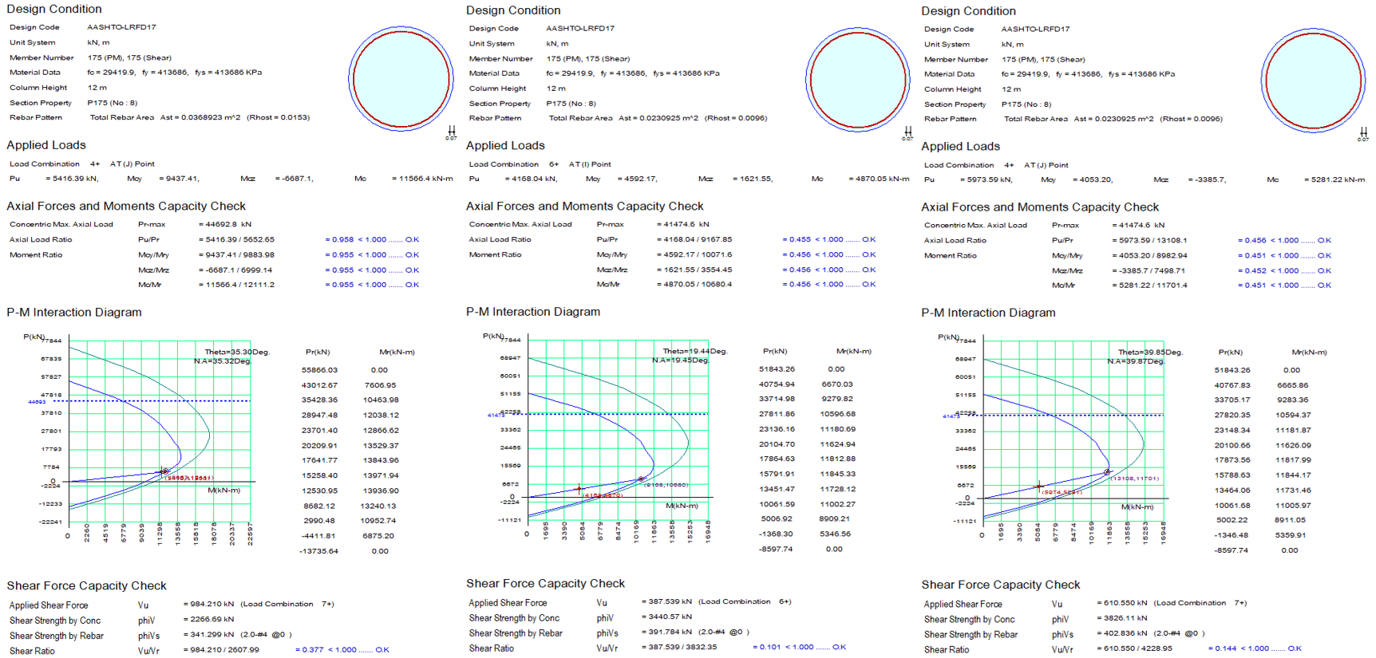Viewport: 1376px width, 658px height.
Task: Click the 0.144 < 1.000 O.K shear ratio result
Action: (1254, 649)
